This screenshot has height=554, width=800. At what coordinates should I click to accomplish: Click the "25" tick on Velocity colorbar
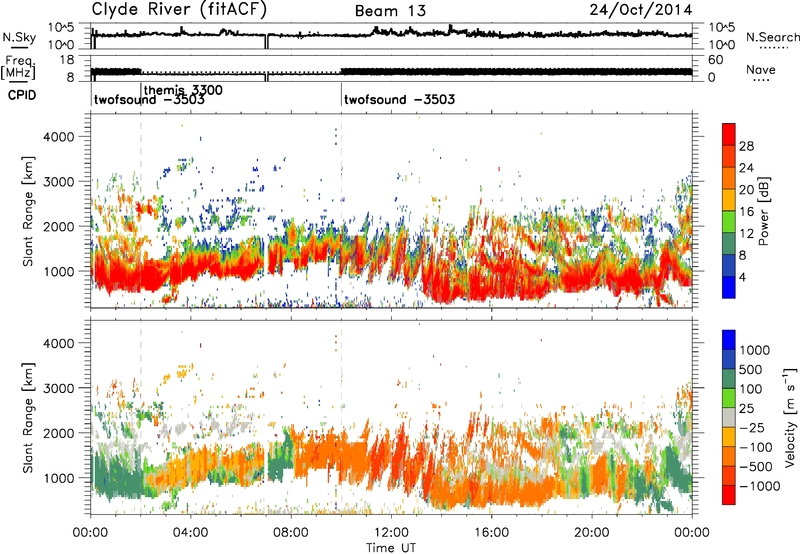click(x=746, y=408)
